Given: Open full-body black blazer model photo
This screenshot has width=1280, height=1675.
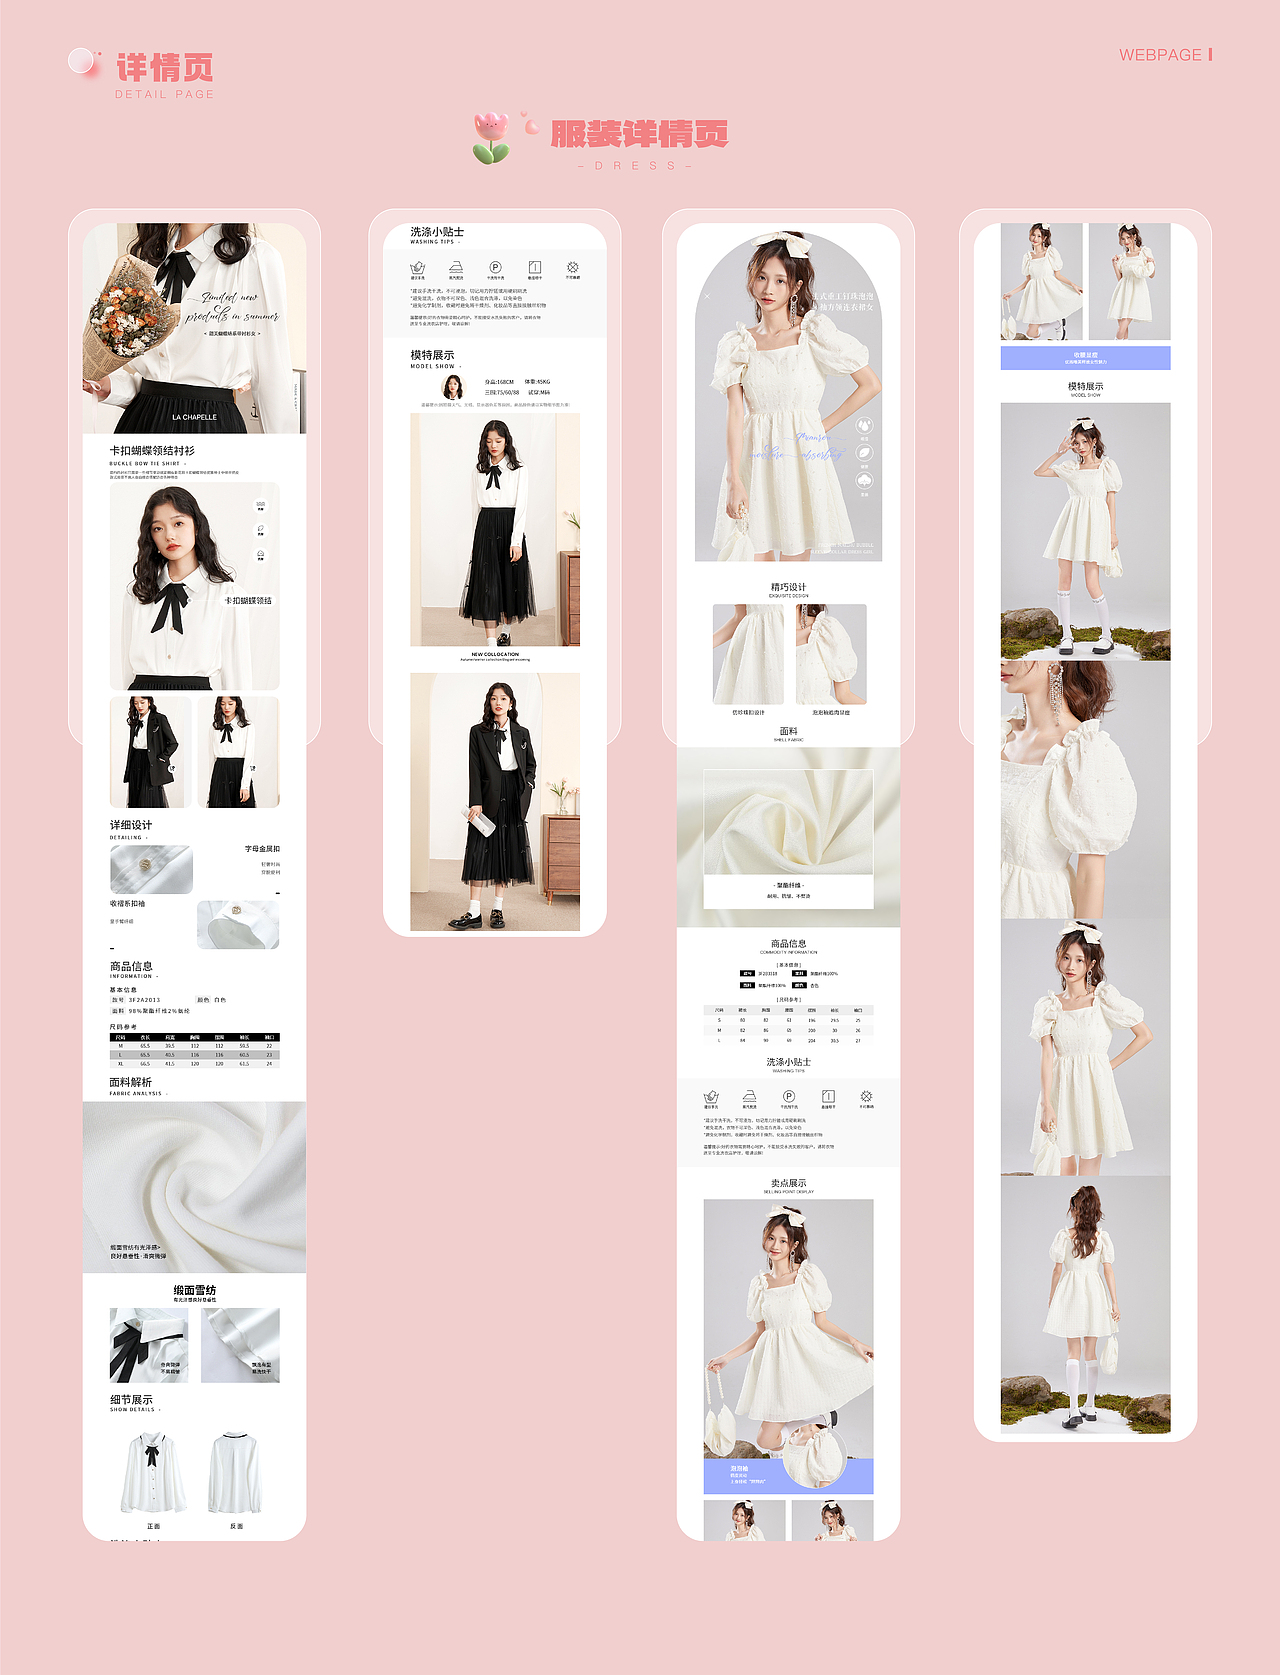Looking at the screenshot, I should coord(495,802).
